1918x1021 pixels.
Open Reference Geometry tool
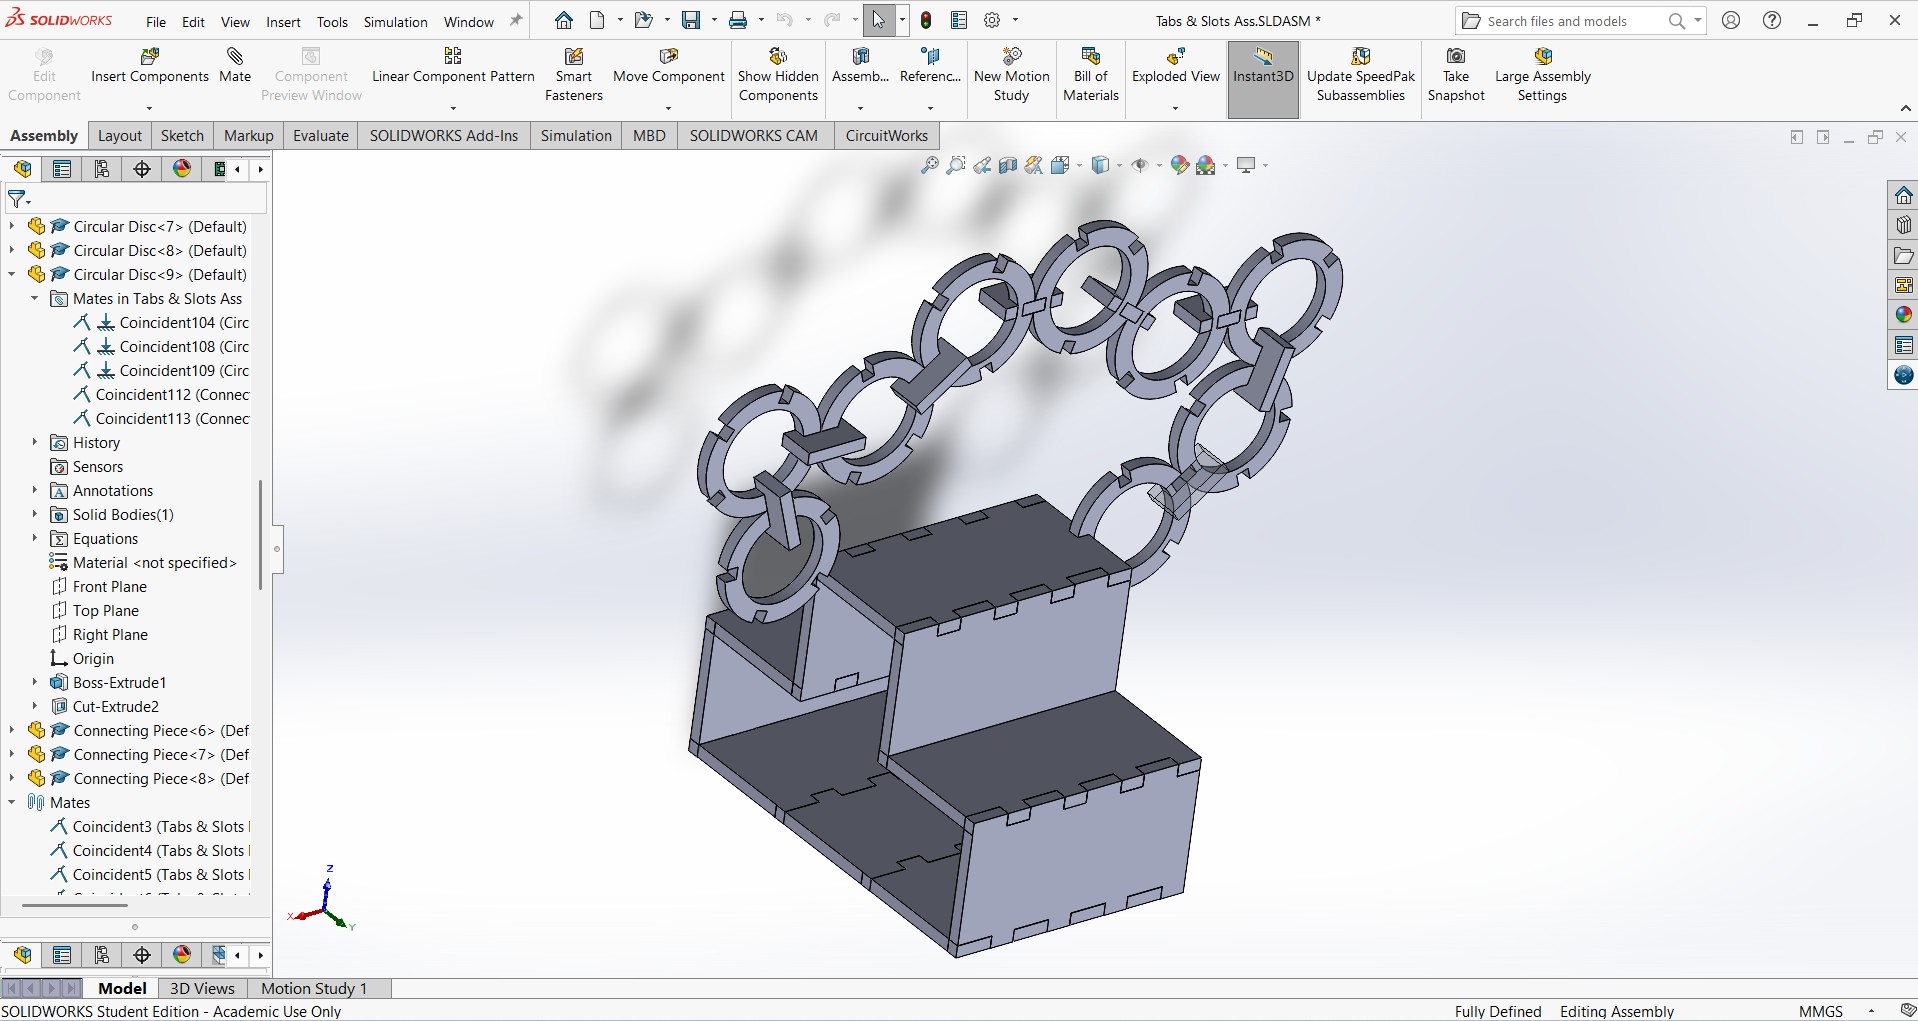(930, 65)
